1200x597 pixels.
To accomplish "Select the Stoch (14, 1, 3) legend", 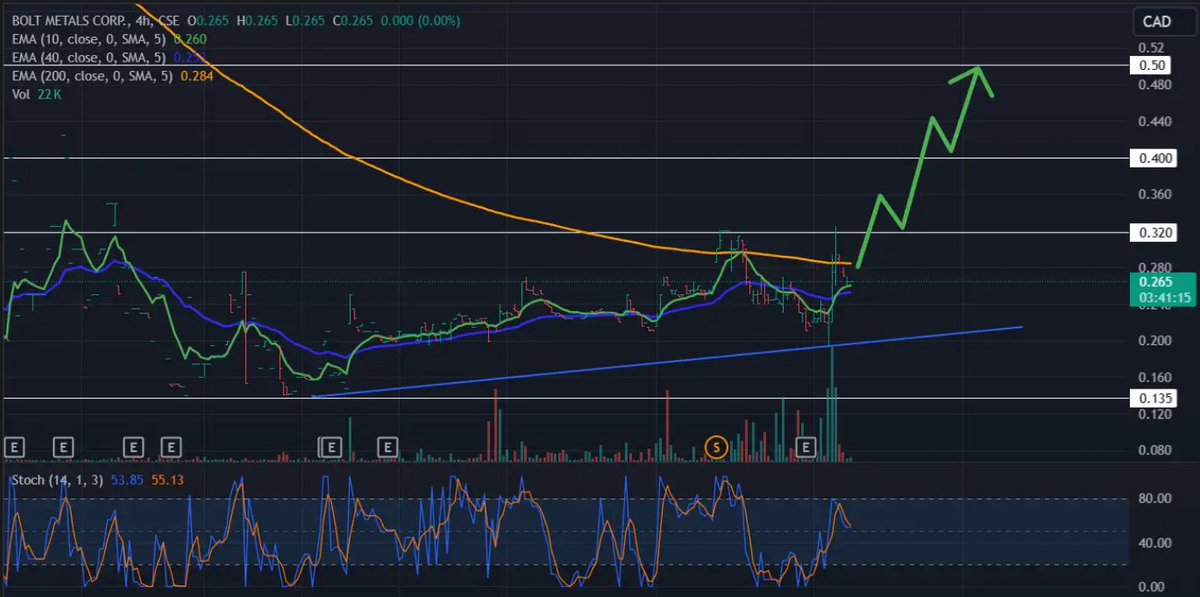I will [57, 481].
